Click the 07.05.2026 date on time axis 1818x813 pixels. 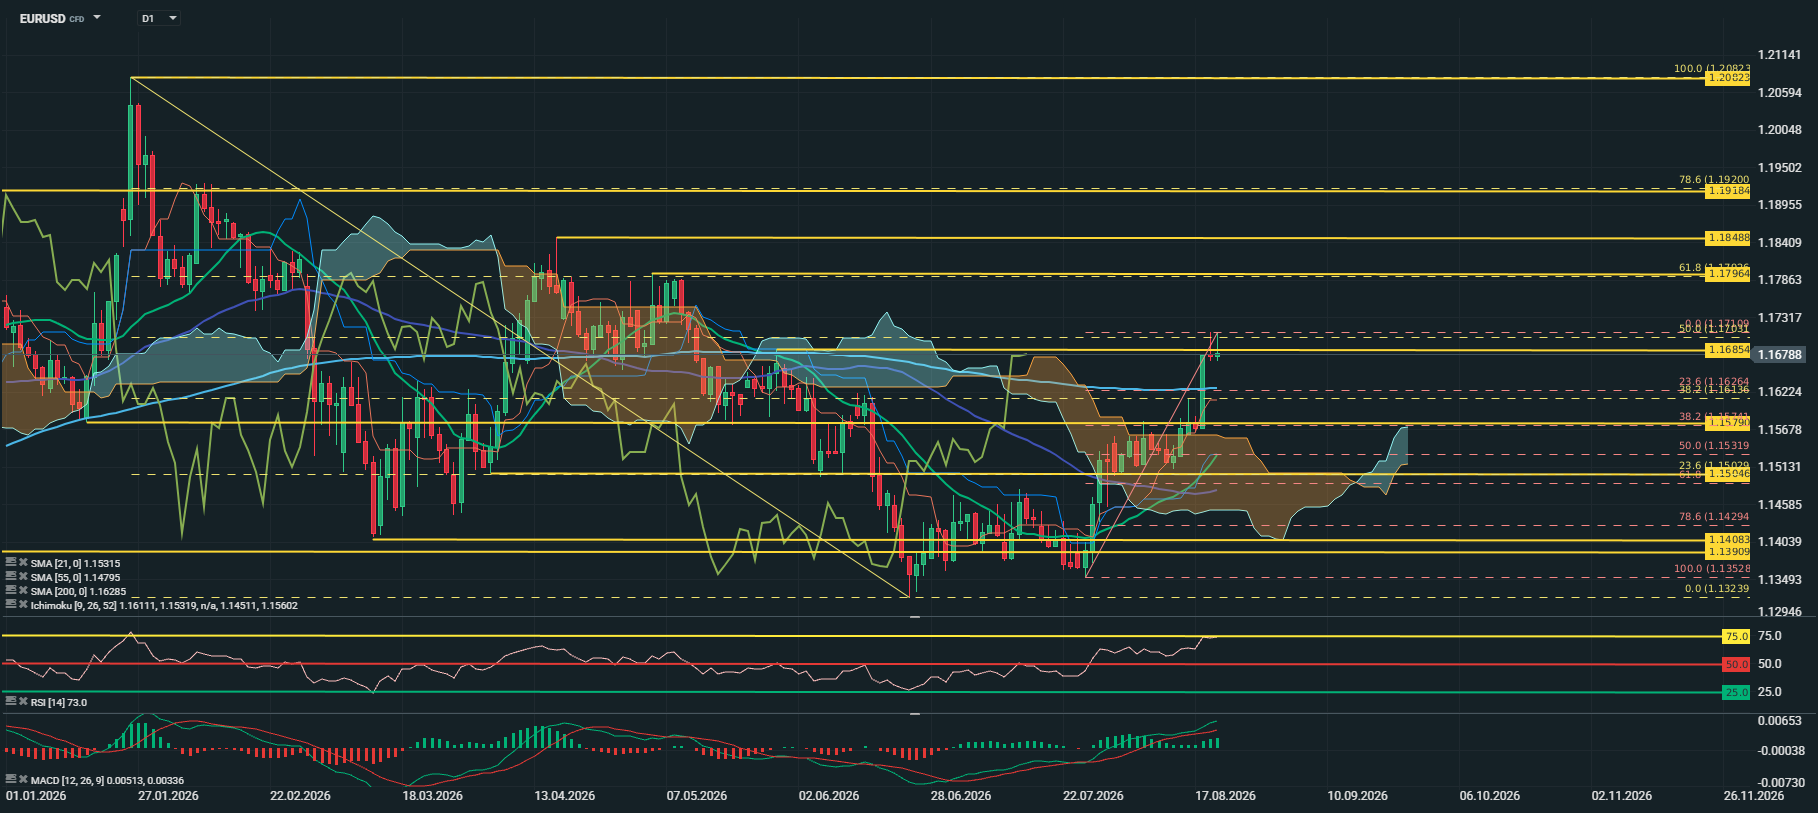tap(696, 796)
